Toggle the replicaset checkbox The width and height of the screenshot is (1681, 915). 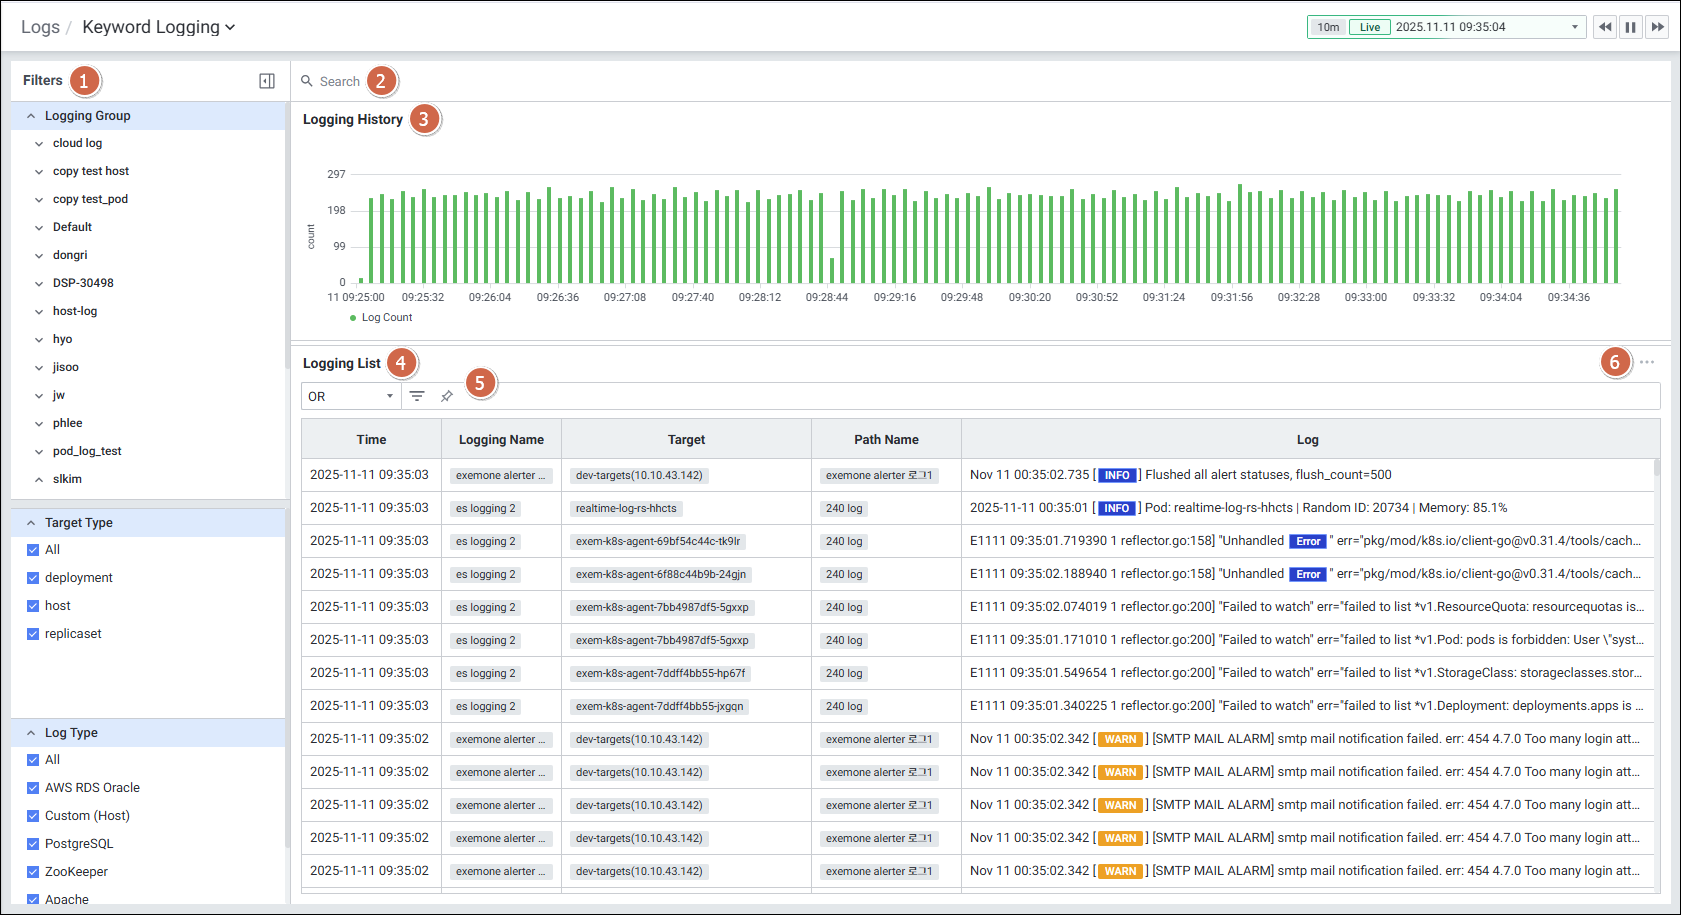point(33,634)
